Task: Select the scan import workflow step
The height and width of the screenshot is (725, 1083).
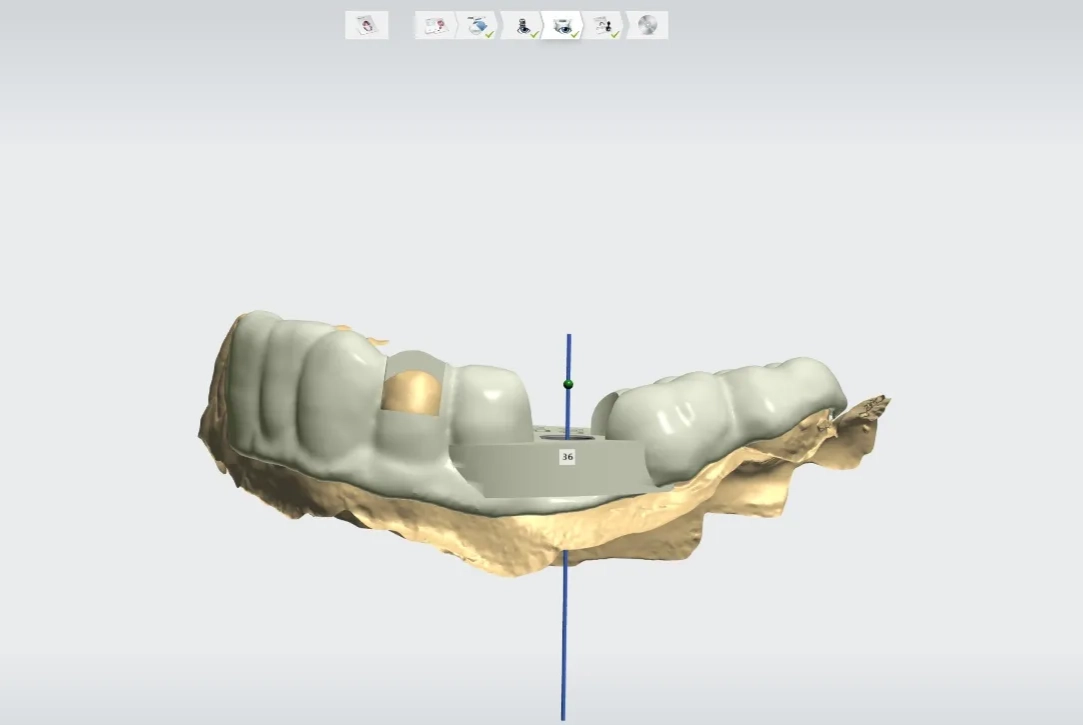Action: pyautogui.click(x=479, y=26)
